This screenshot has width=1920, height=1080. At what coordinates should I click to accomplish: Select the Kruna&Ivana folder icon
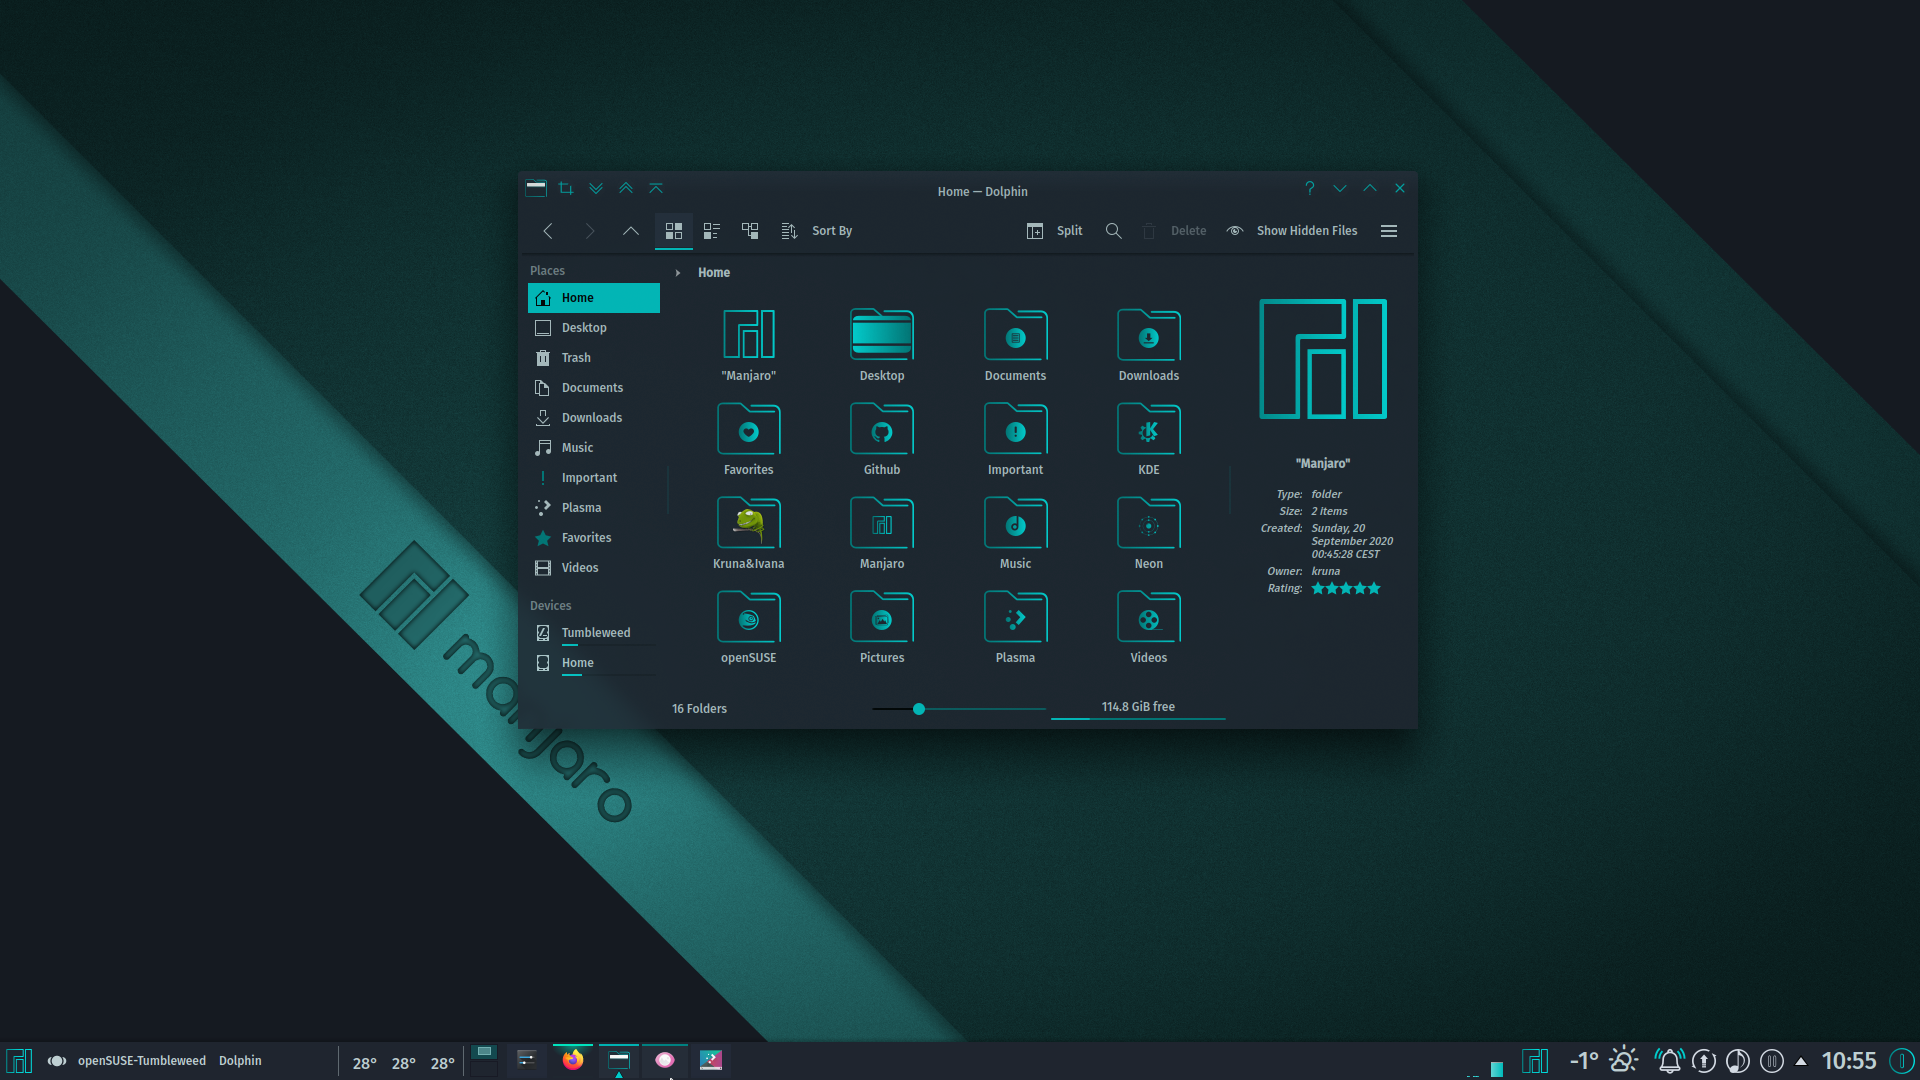(x=749, y=522)
